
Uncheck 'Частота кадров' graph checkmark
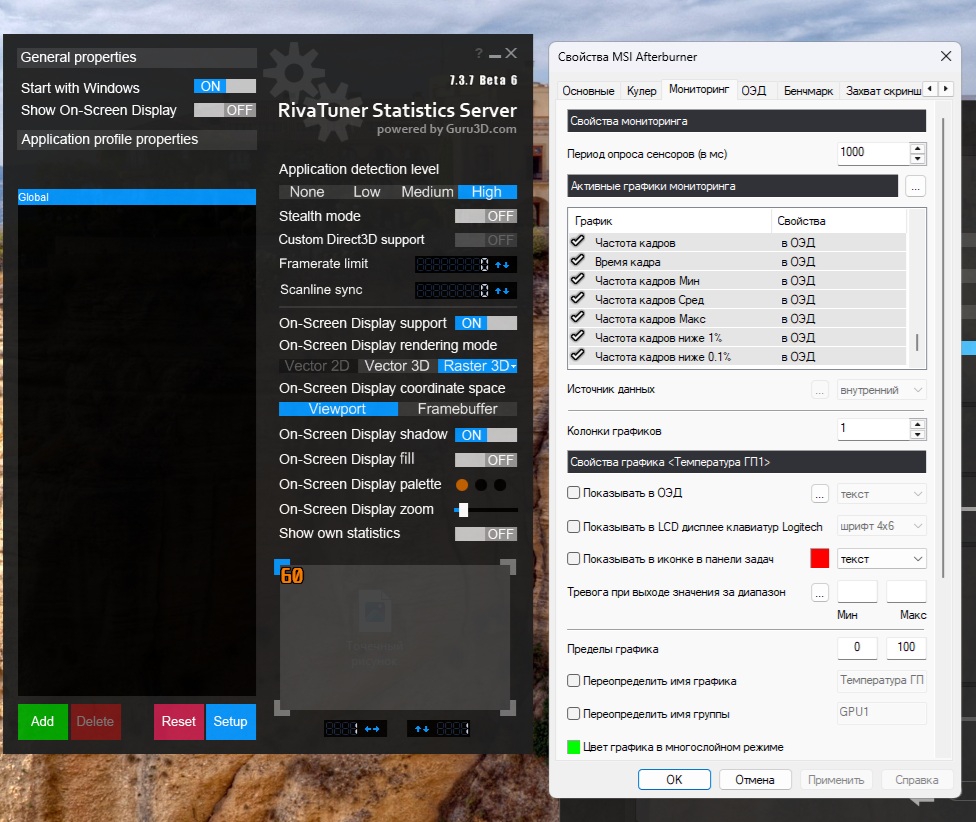tap(578, 241)
